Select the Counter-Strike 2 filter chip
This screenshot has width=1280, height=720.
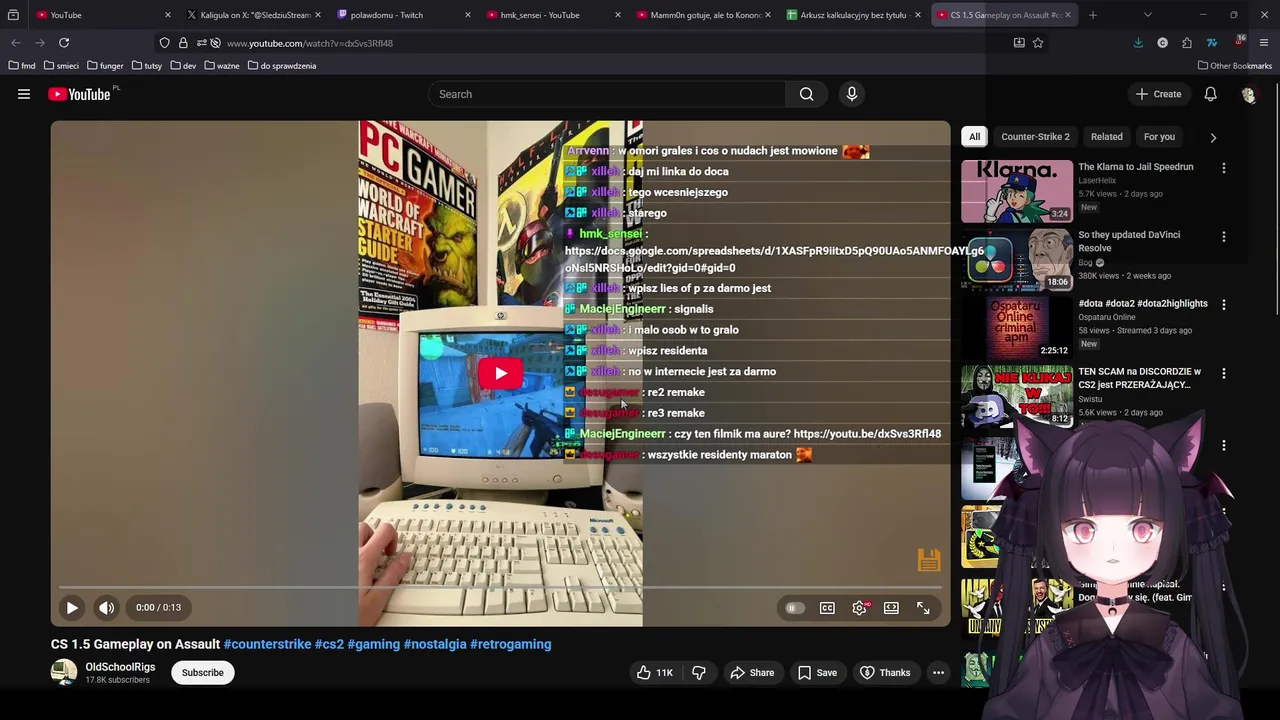pyautogui.click(x=1035, y=137)
